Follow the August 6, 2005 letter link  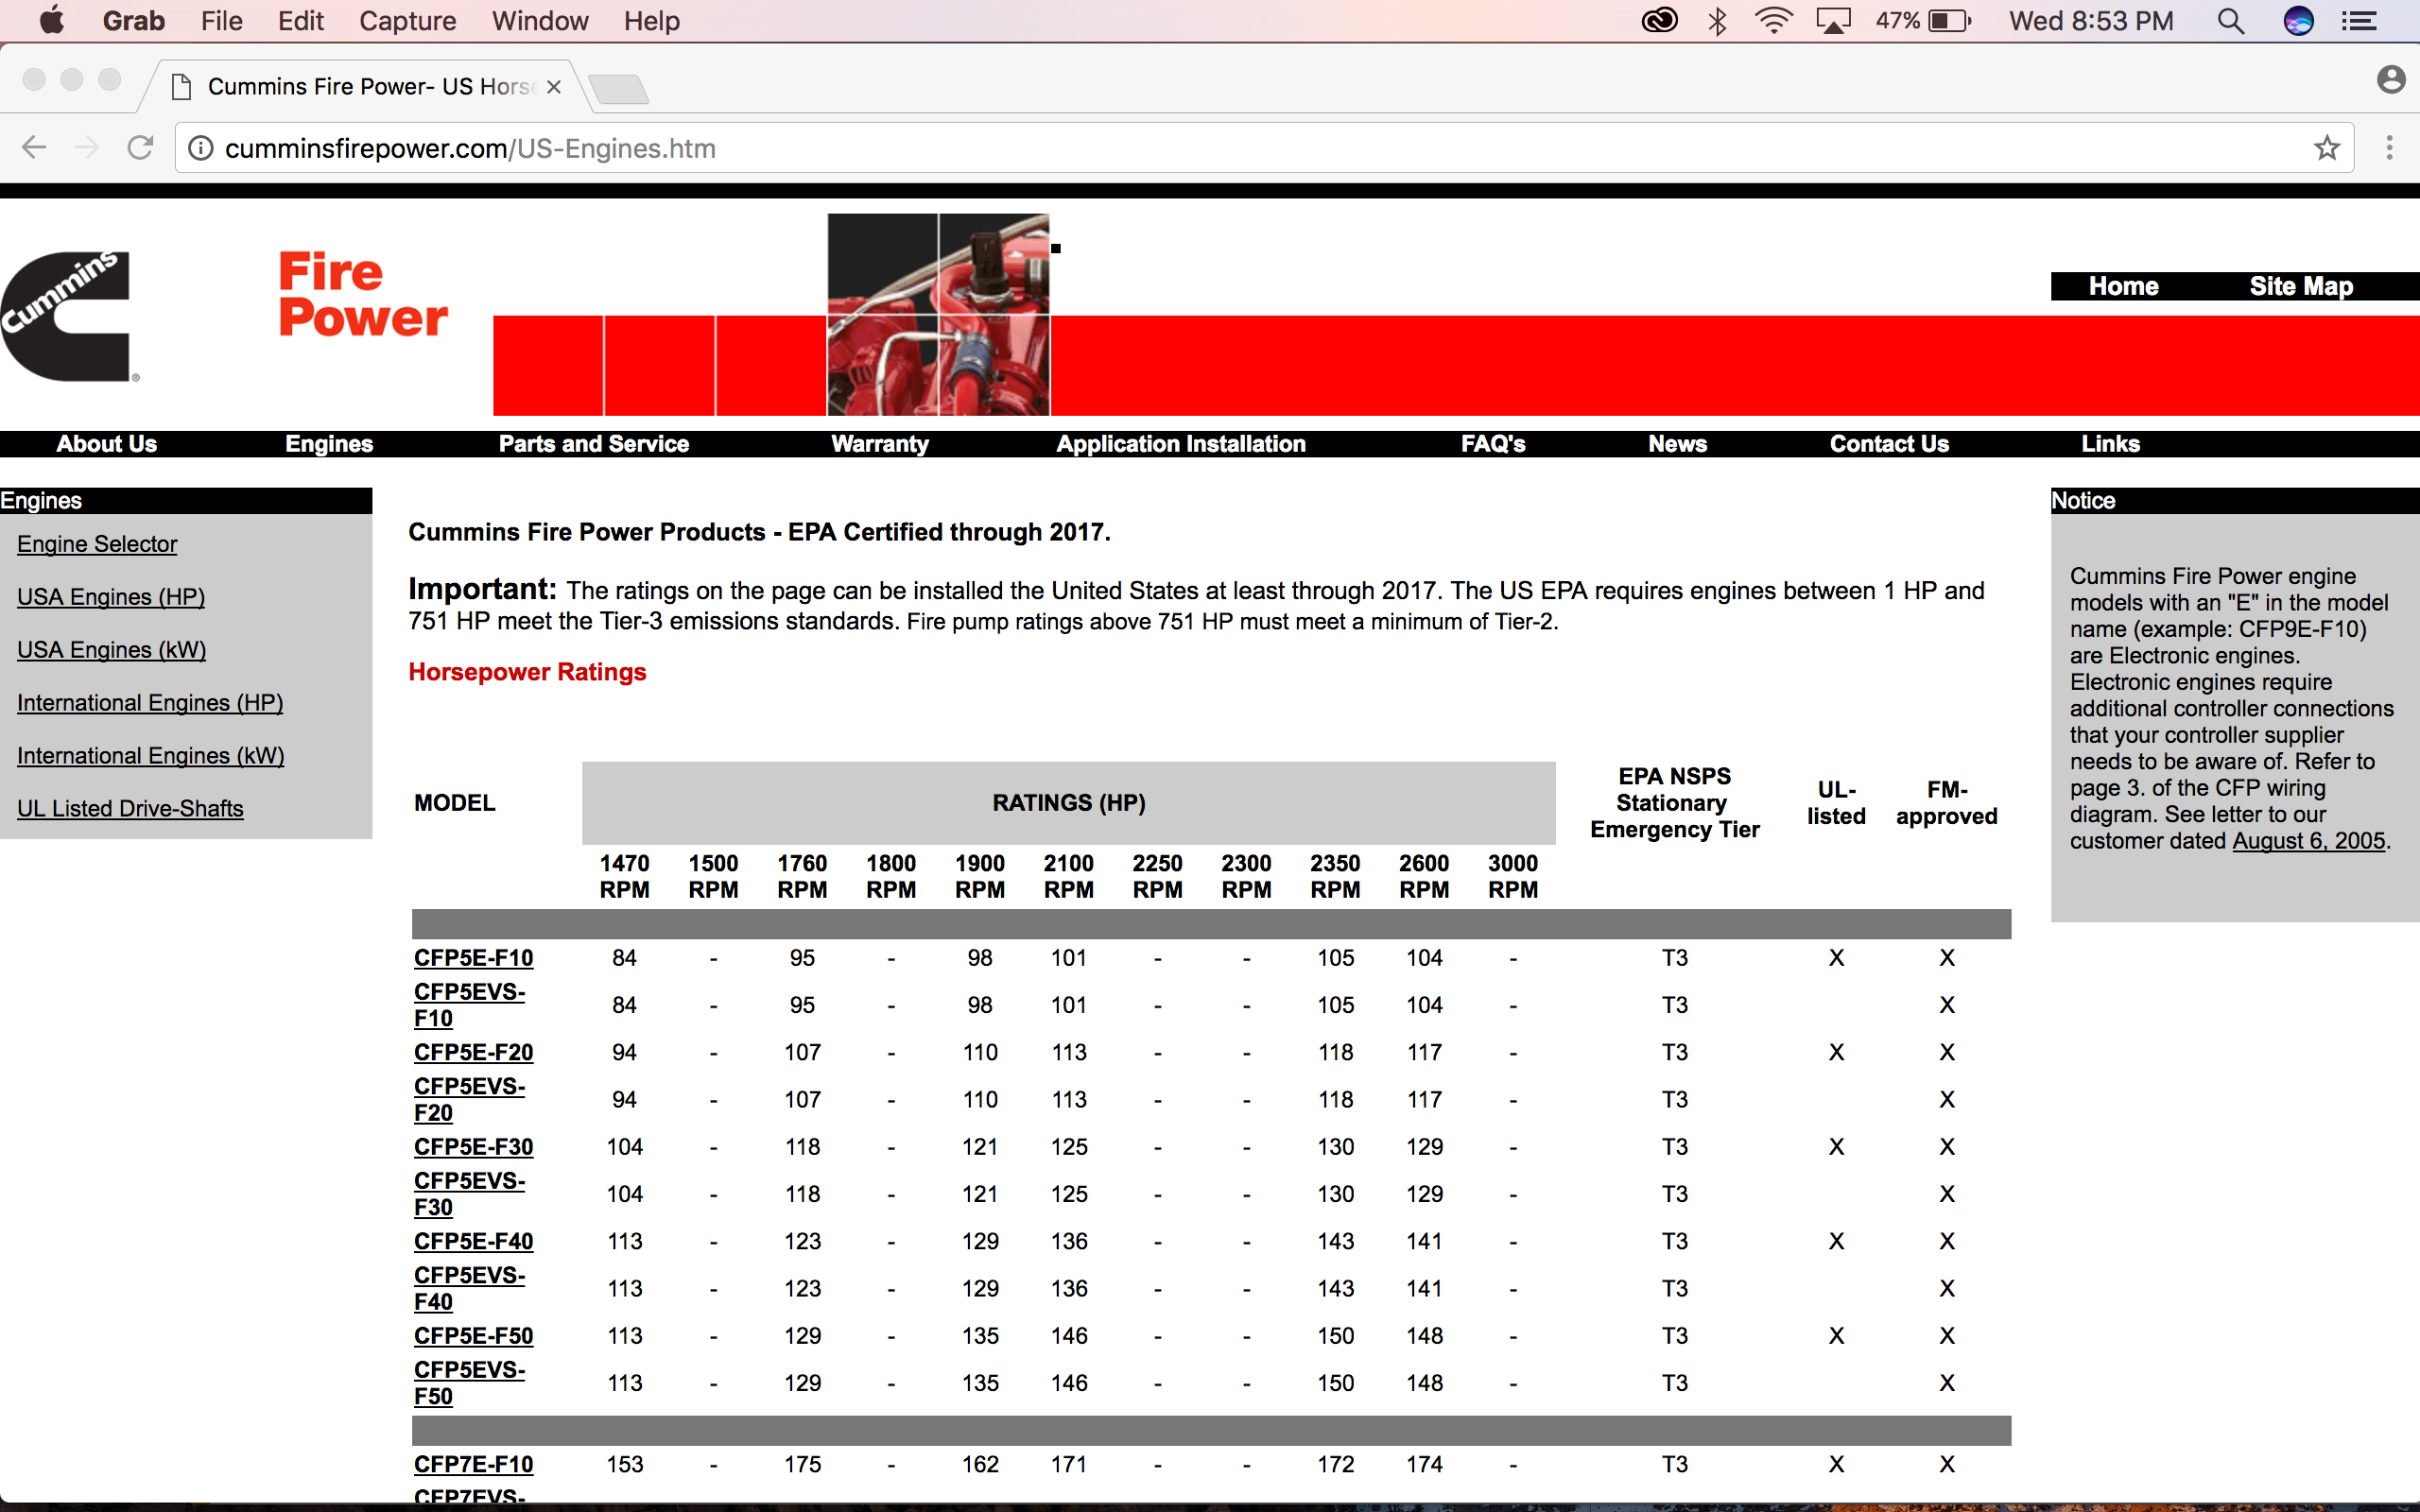tap(2308, 841)
